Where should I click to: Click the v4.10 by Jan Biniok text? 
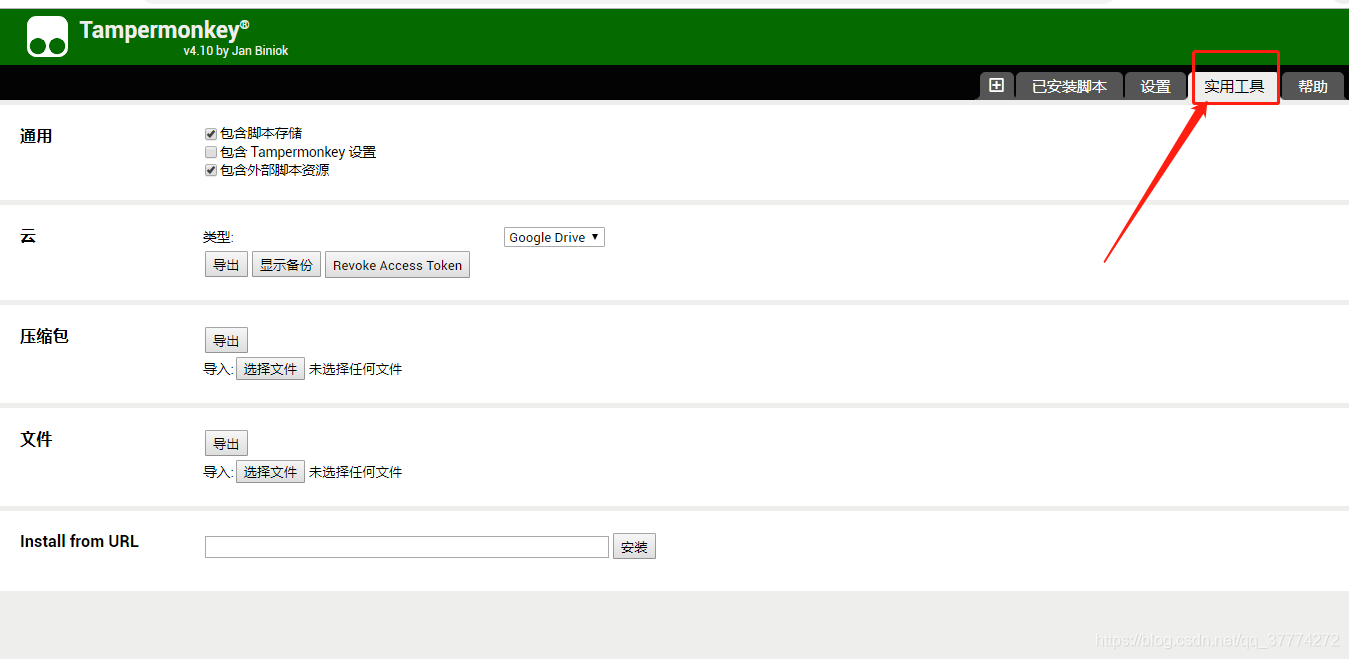coord(236,51)
